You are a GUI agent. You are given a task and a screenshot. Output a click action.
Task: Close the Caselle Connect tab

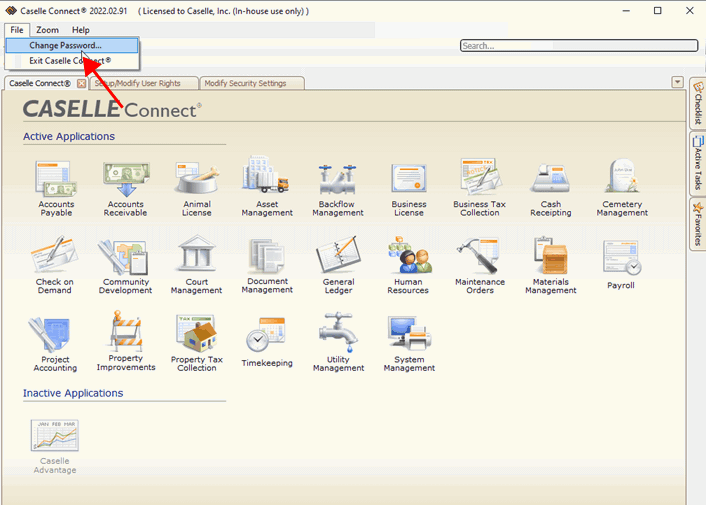(x=81, y=83)
